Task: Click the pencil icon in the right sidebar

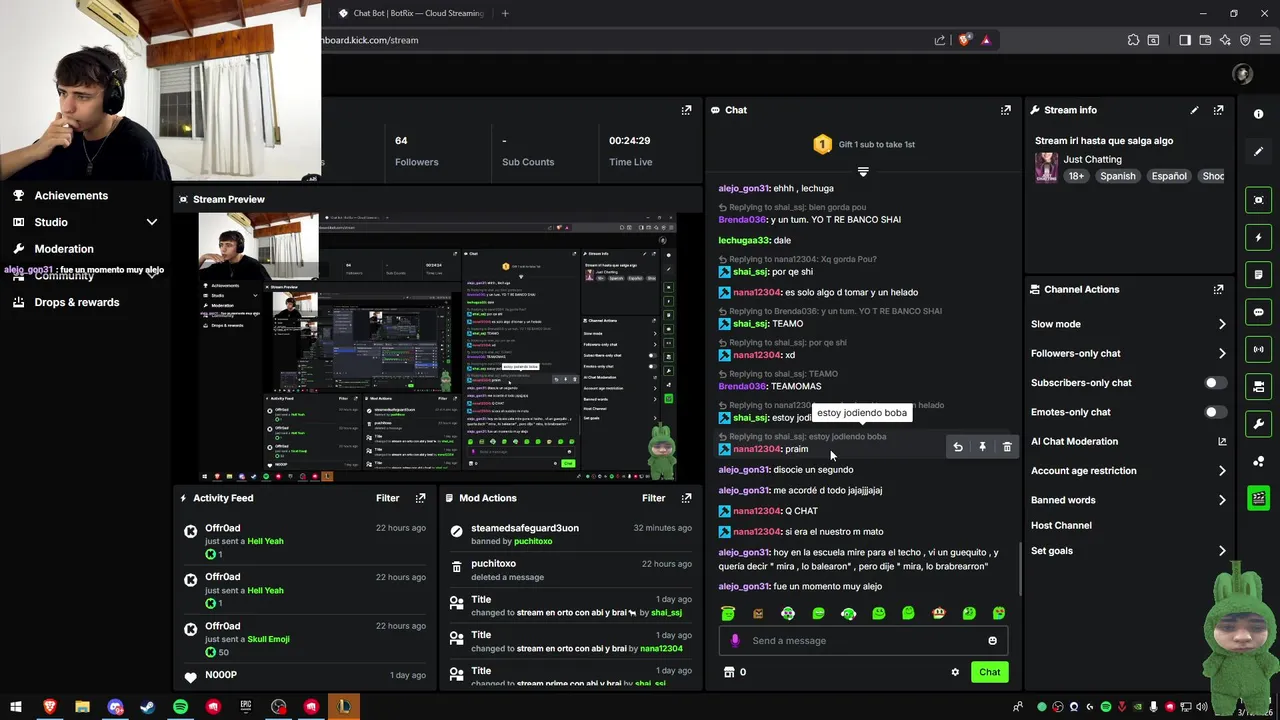Action: coord(1259,151)
